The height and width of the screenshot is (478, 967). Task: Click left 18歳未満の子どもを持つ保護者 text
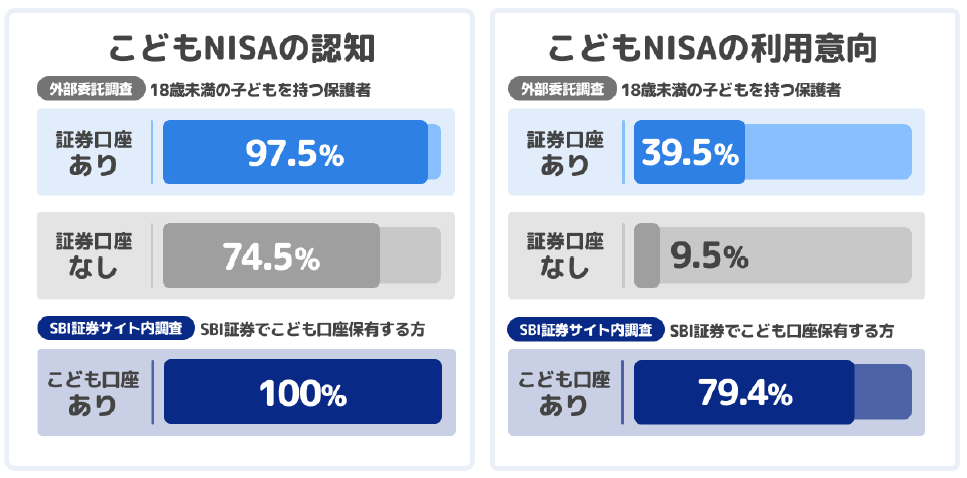260,90
